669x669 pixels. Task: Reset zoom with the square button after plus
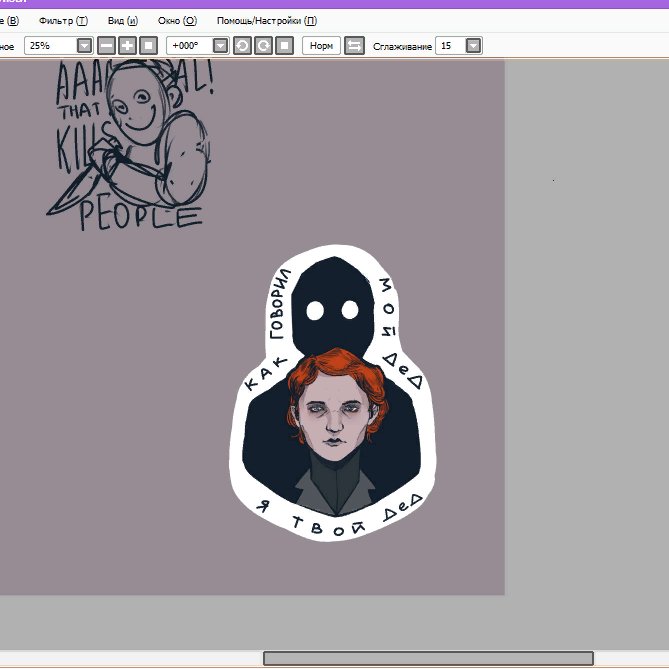148,46
